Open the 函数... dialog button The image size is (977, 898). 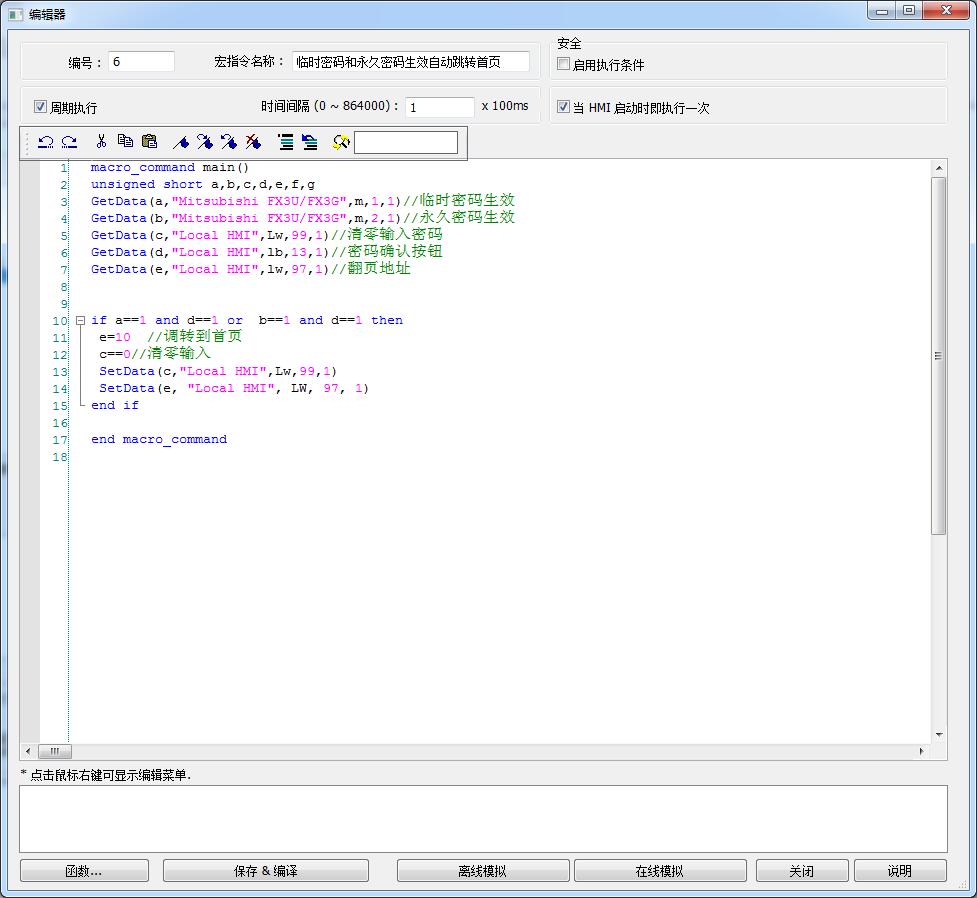(x=84, y=871)
